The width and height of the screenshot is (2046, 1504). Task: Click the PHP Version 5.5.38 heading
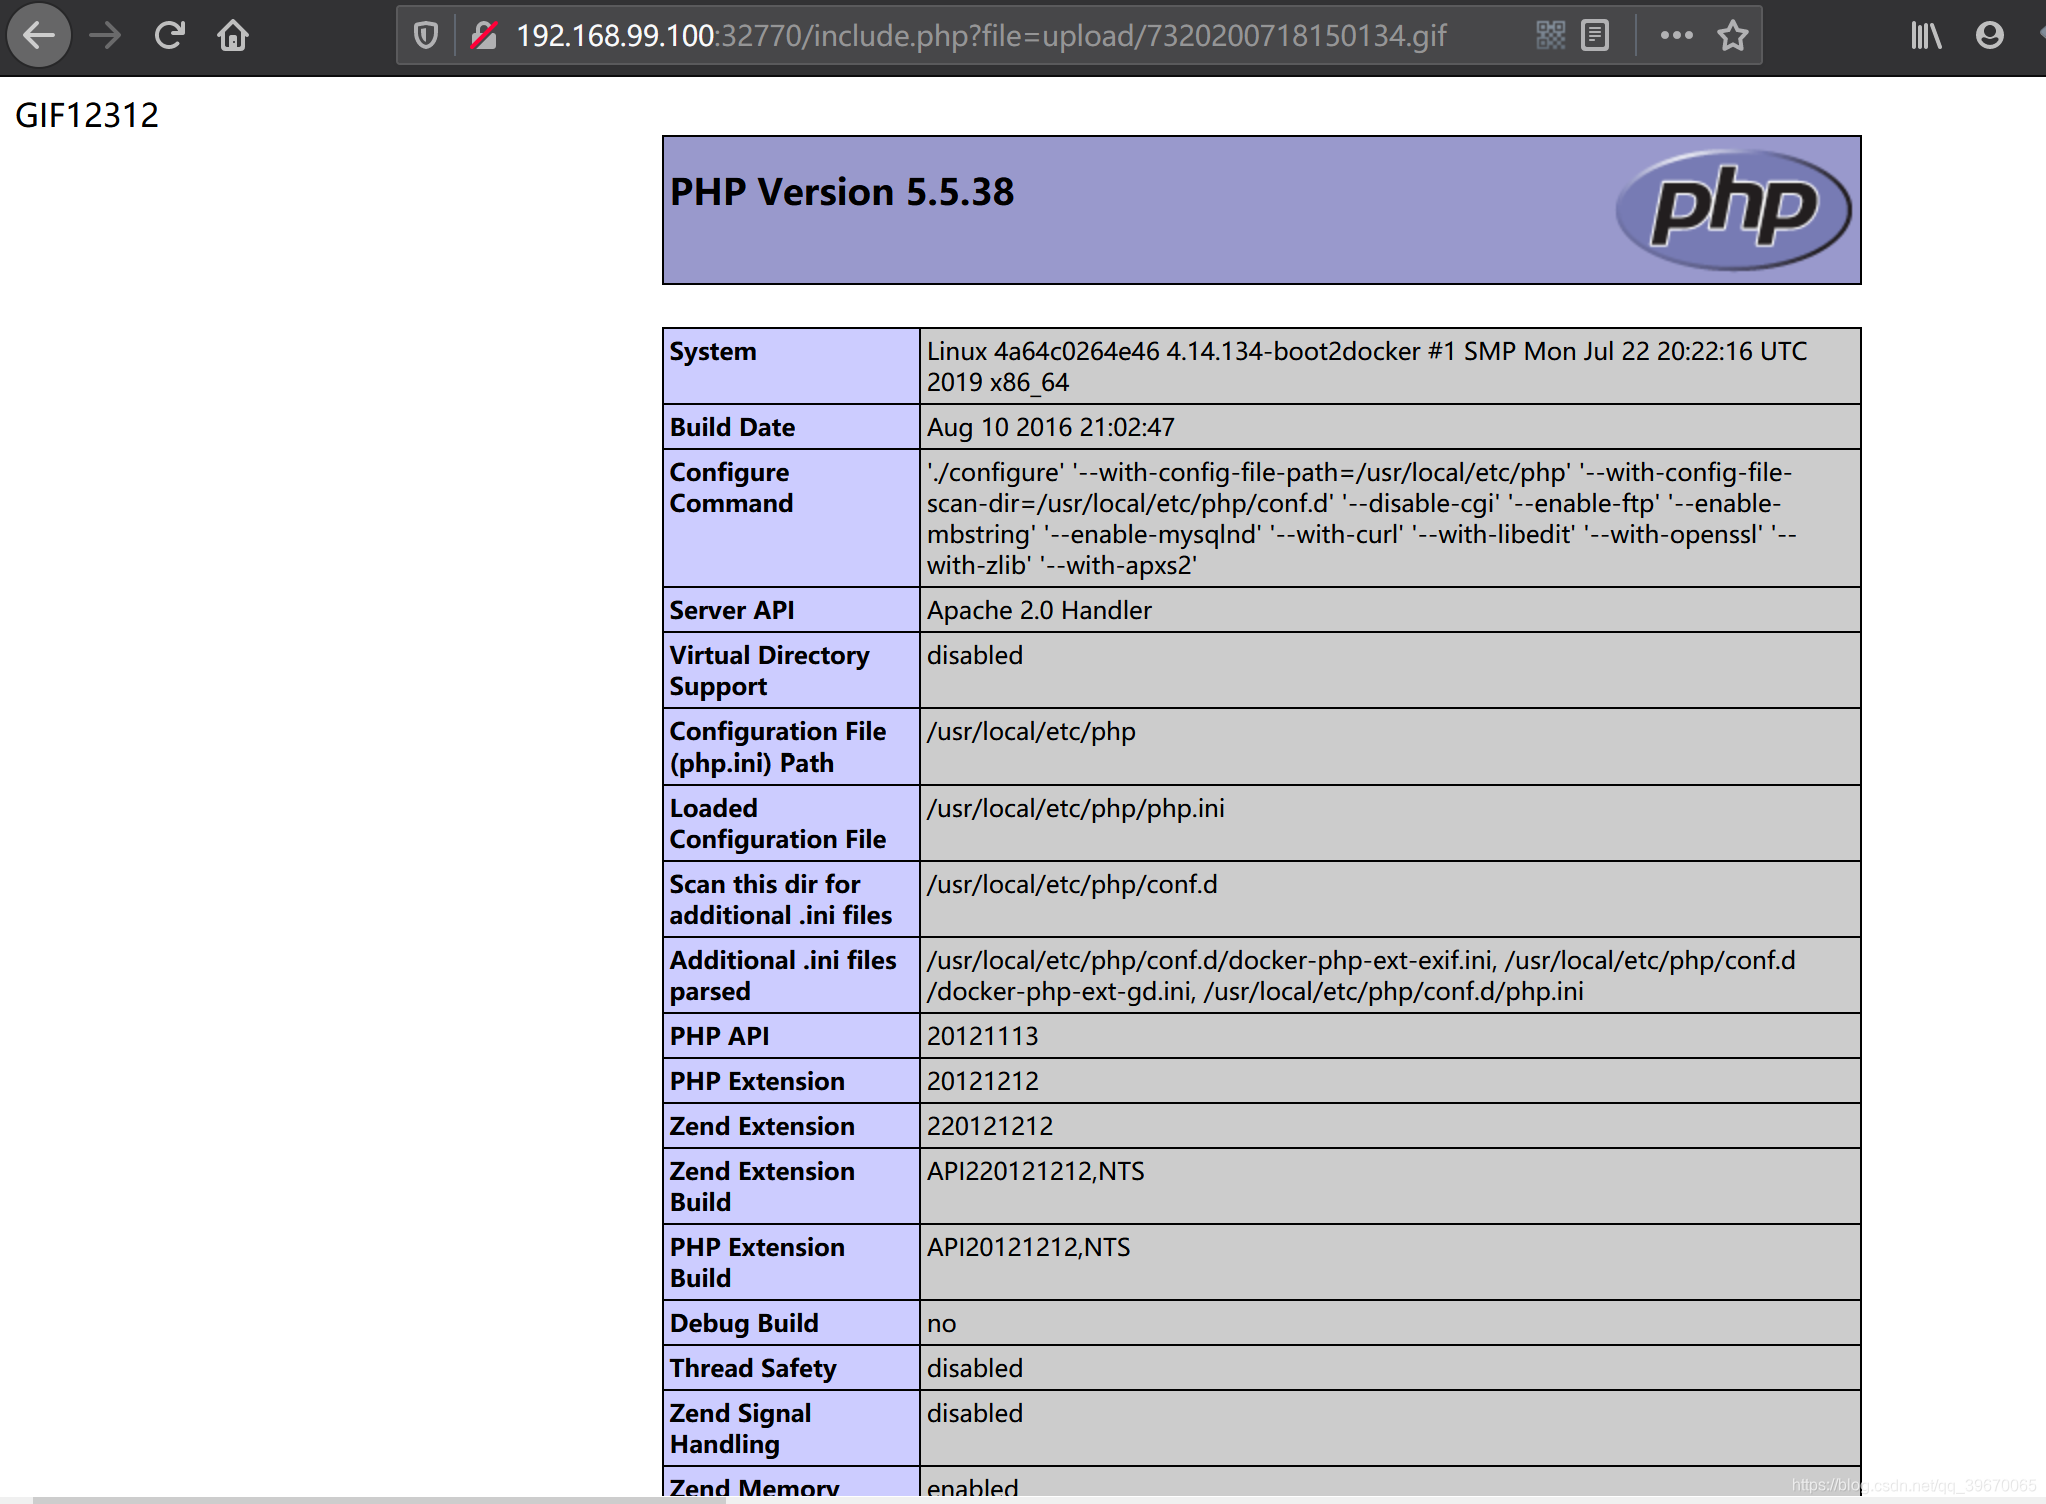(x=841, y=192)
